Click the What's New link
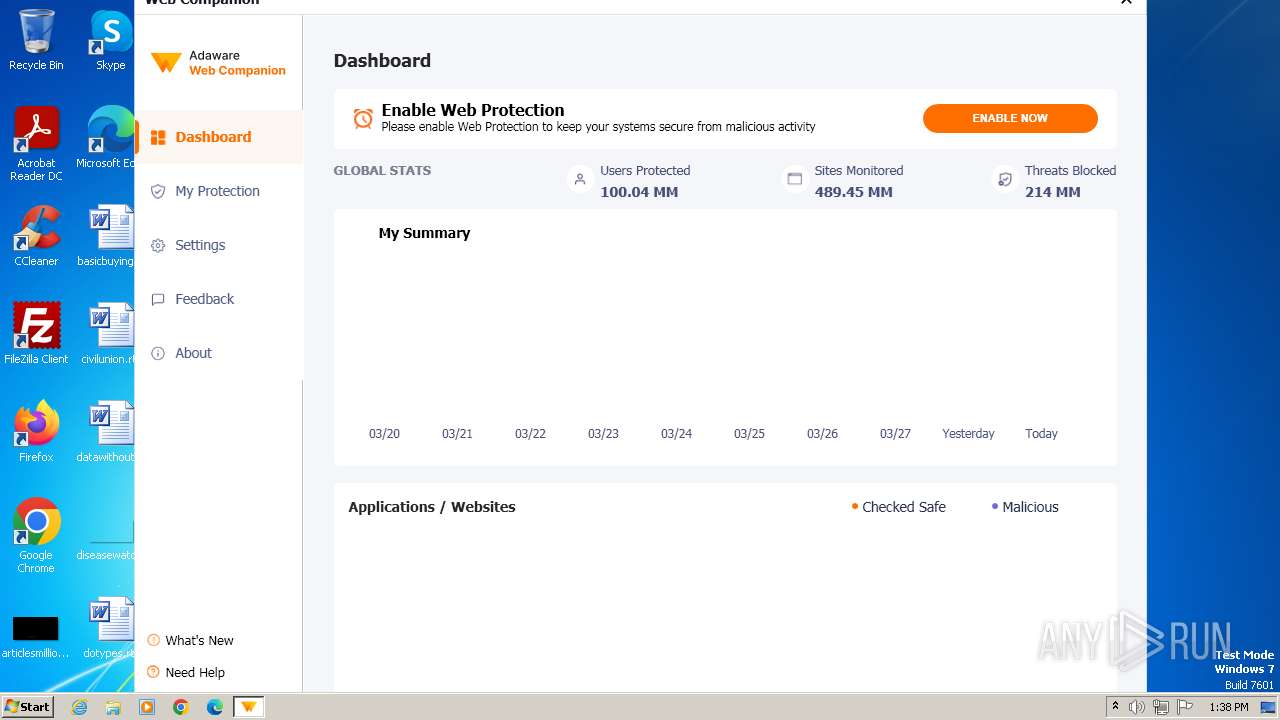 [x=199, y=640]
